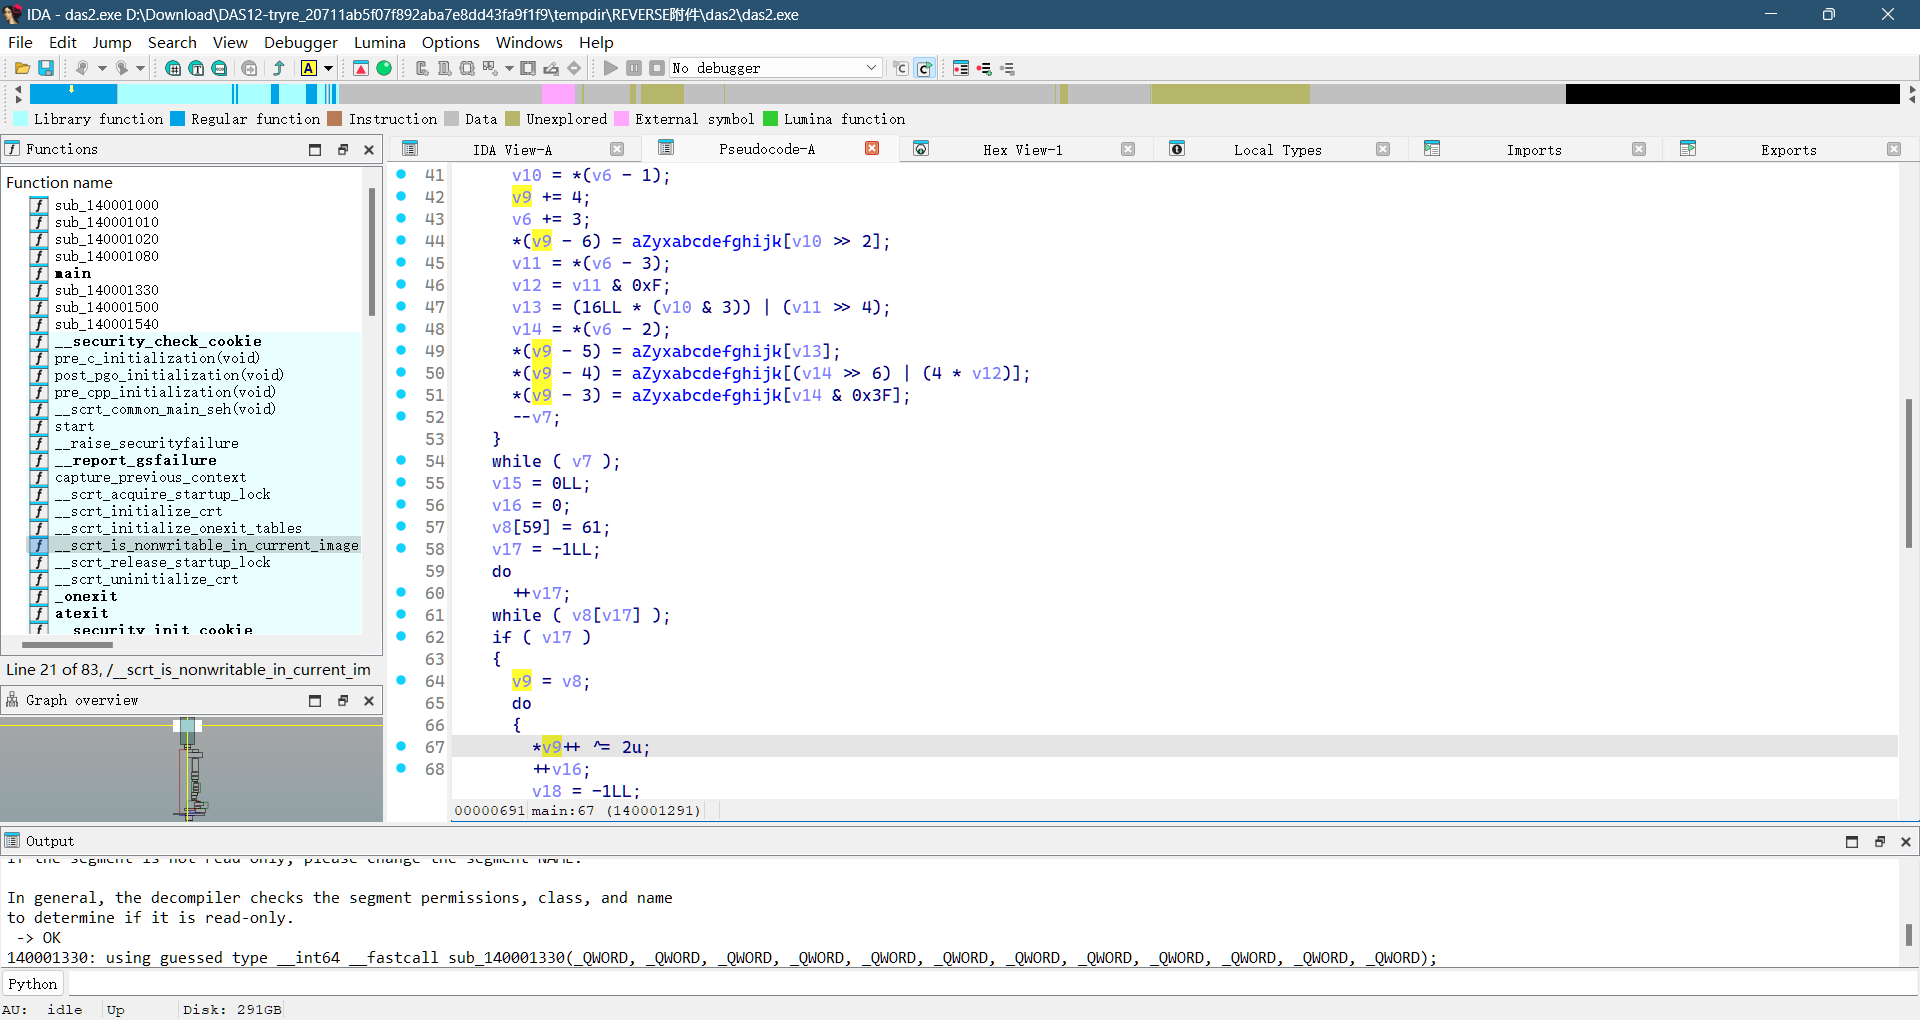Switch to the Local Types tab
The height and width of the screenshot is (1020, 1920).
1277,149
